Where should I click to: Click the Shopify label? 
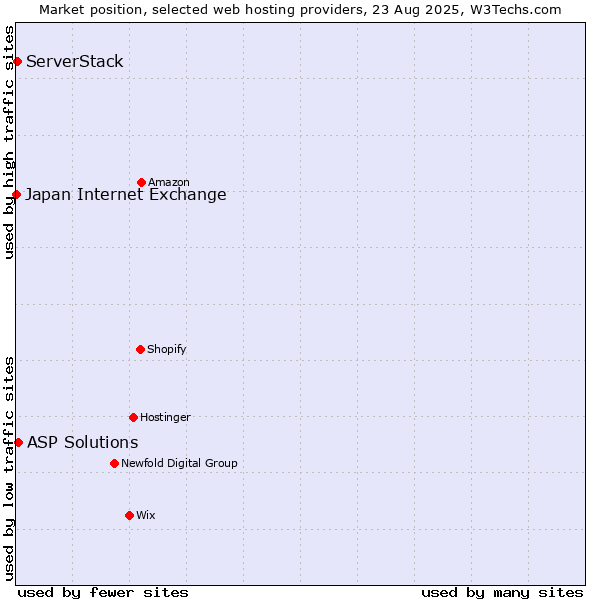166,349
